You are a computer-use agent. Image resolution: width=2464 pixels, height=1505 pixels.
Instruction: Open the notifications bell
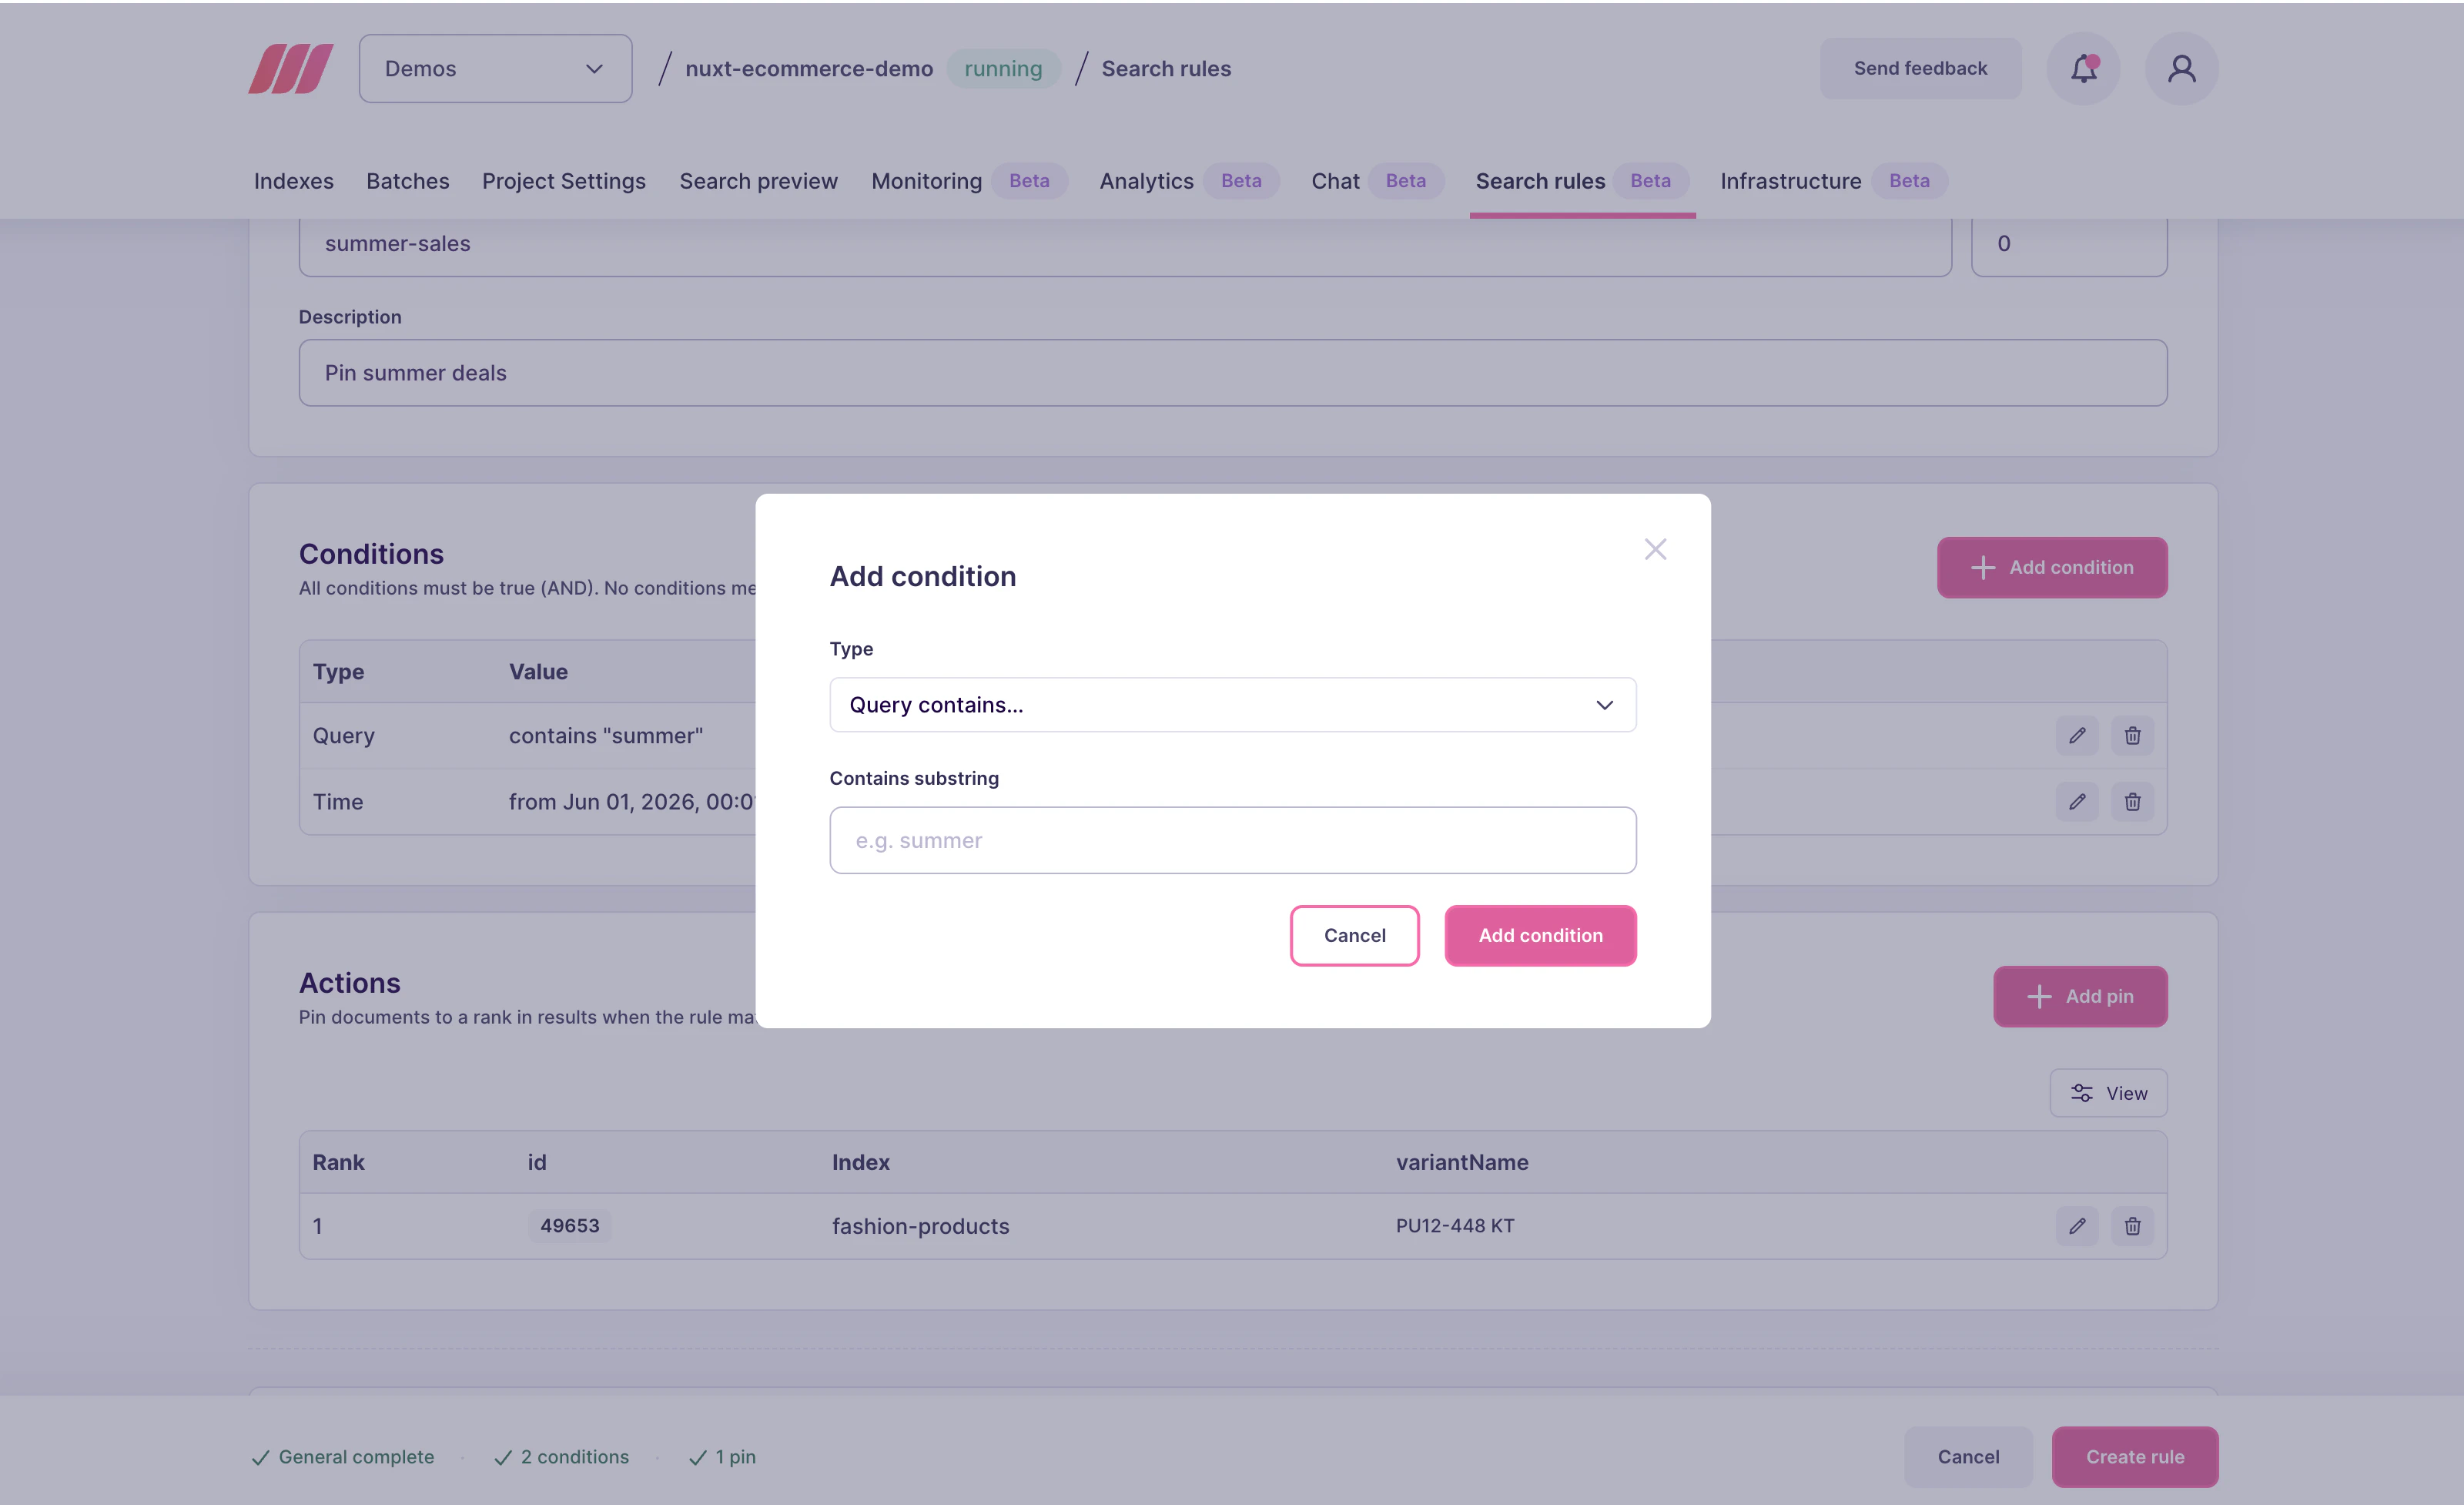pos(2083,68)
